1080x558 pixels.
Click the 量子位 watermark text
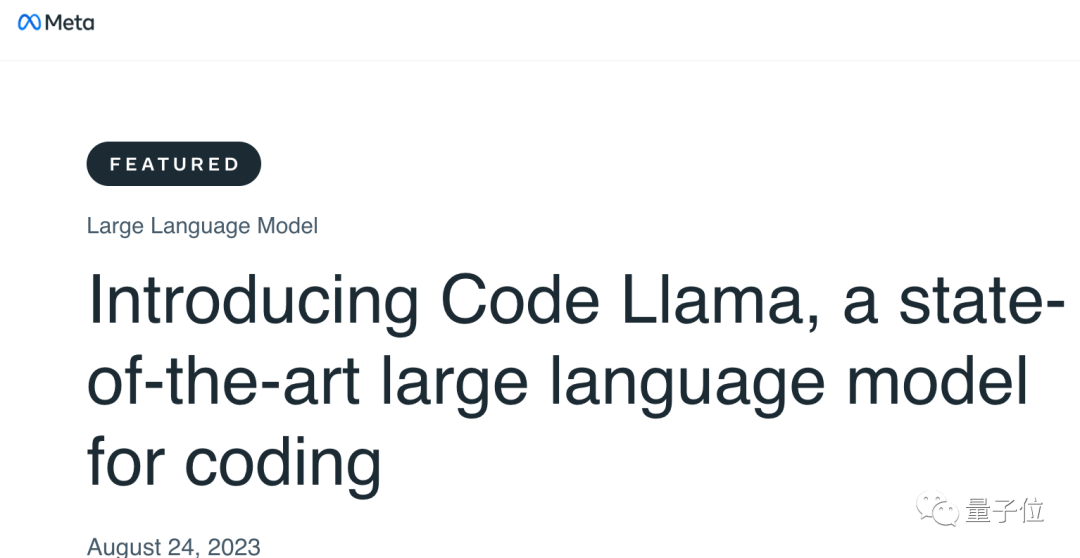tap(1005, 511)
